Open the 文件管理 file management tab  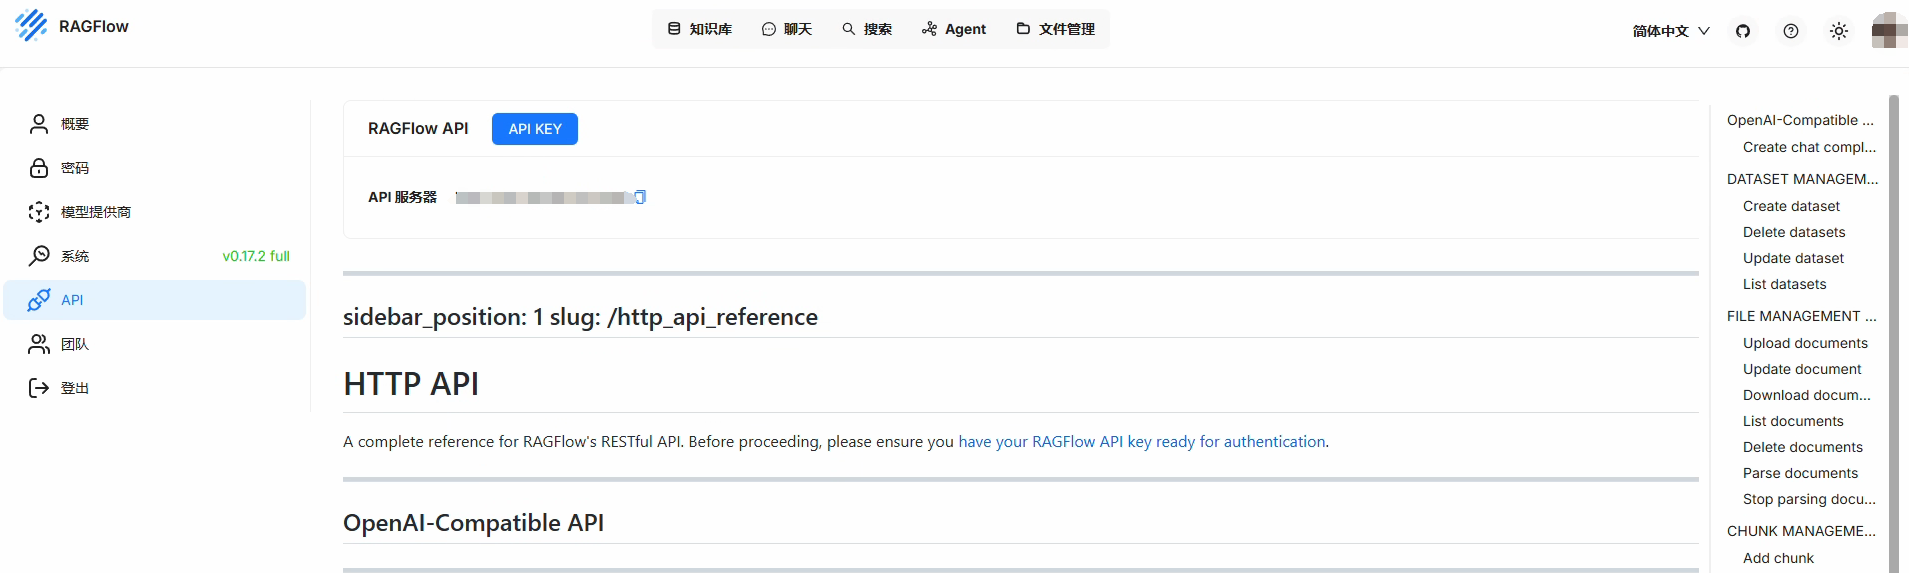pos(1056,29)
